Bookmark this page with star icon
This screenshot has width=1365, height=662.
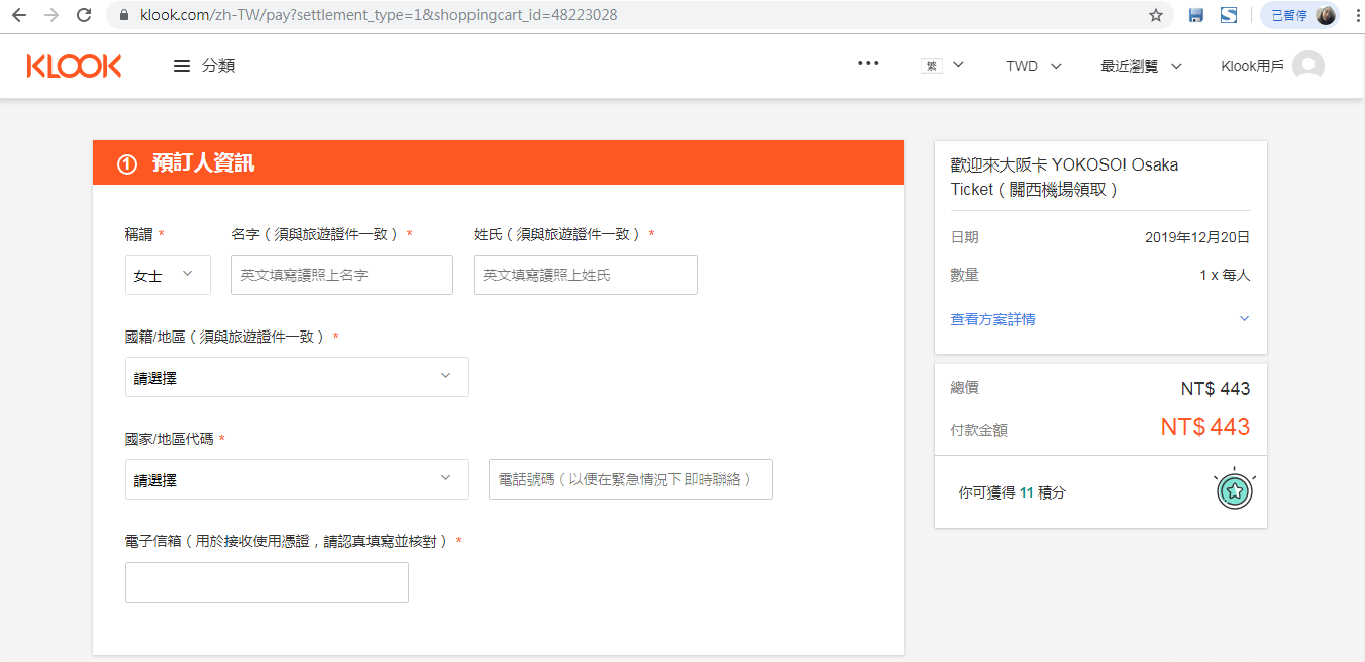[1156, 15]
